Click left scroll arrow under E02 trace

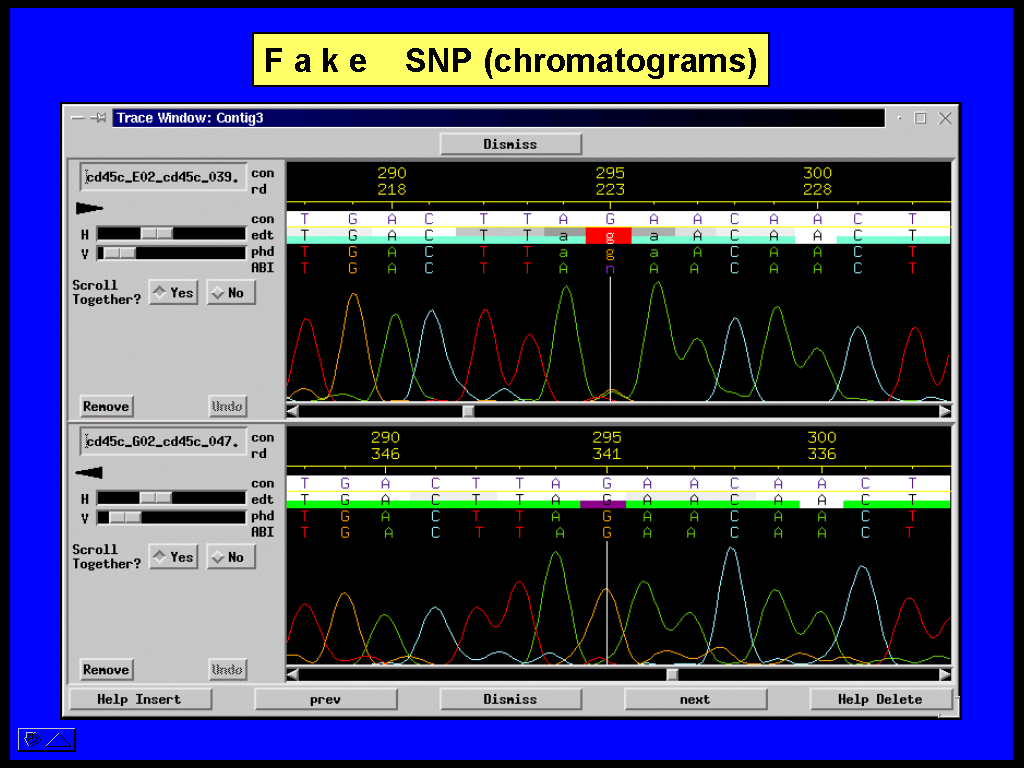click(x=292, y=411)
